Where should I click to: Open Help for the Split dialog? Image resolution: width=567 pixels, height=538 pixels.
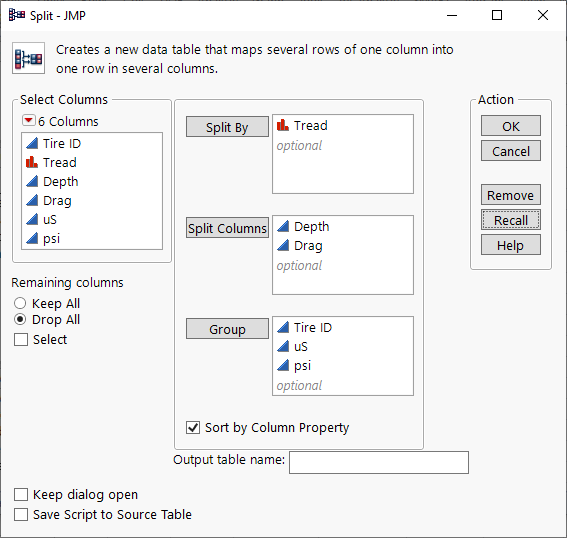click(511, 245)
